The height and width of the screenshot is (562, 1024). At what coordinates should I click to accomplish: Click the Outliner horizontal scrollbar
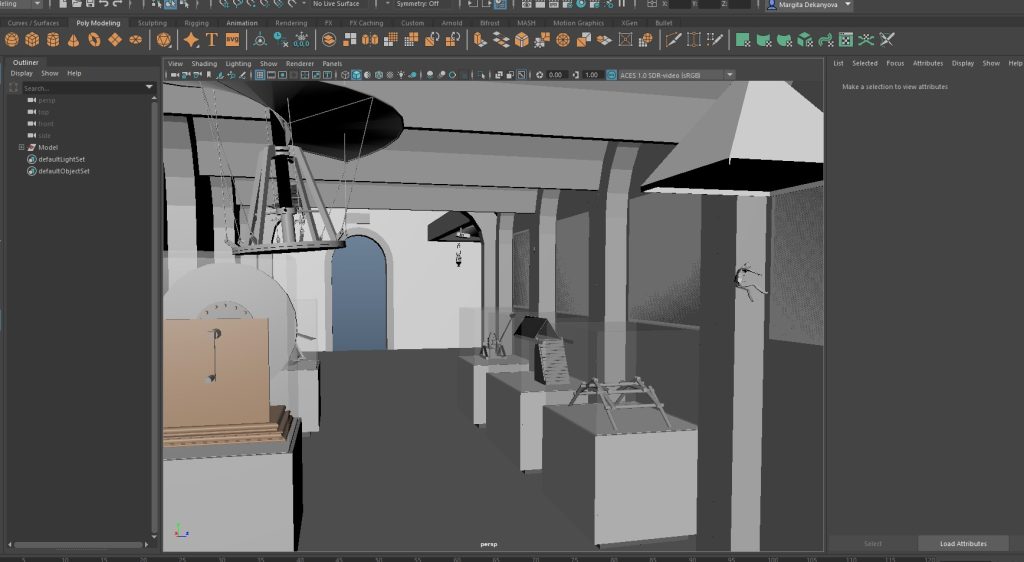(x=78, y=544)
